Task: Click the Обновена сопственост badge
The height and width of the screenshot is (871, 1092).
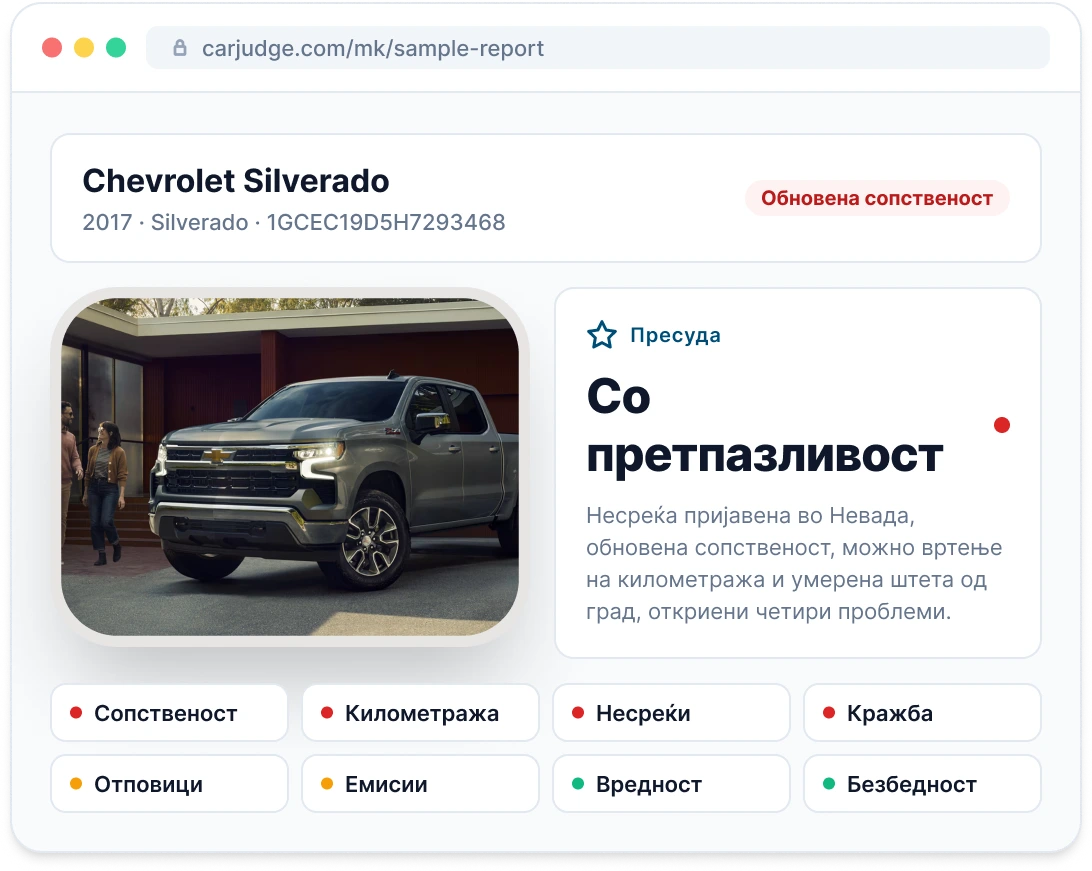Action: click(x=877, y=198)
